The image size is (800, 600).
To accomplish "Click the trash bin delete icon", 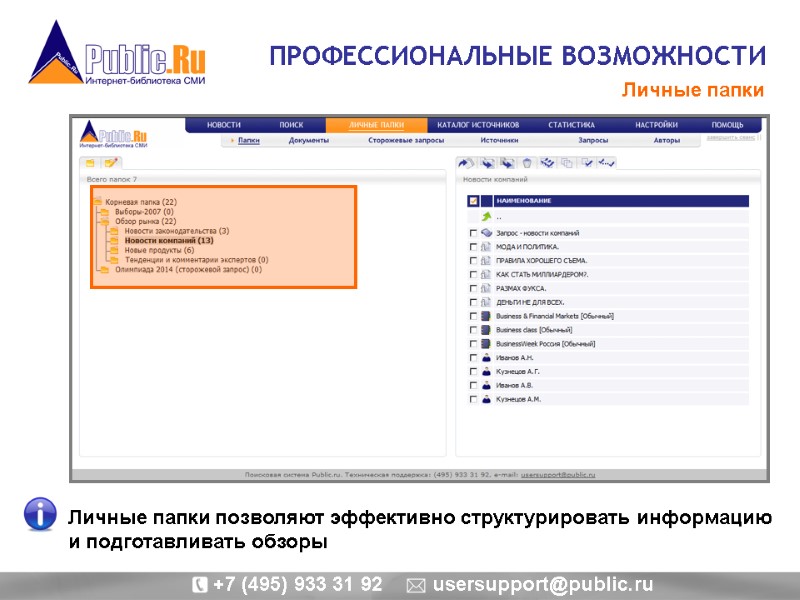I will tap(527, 163).
